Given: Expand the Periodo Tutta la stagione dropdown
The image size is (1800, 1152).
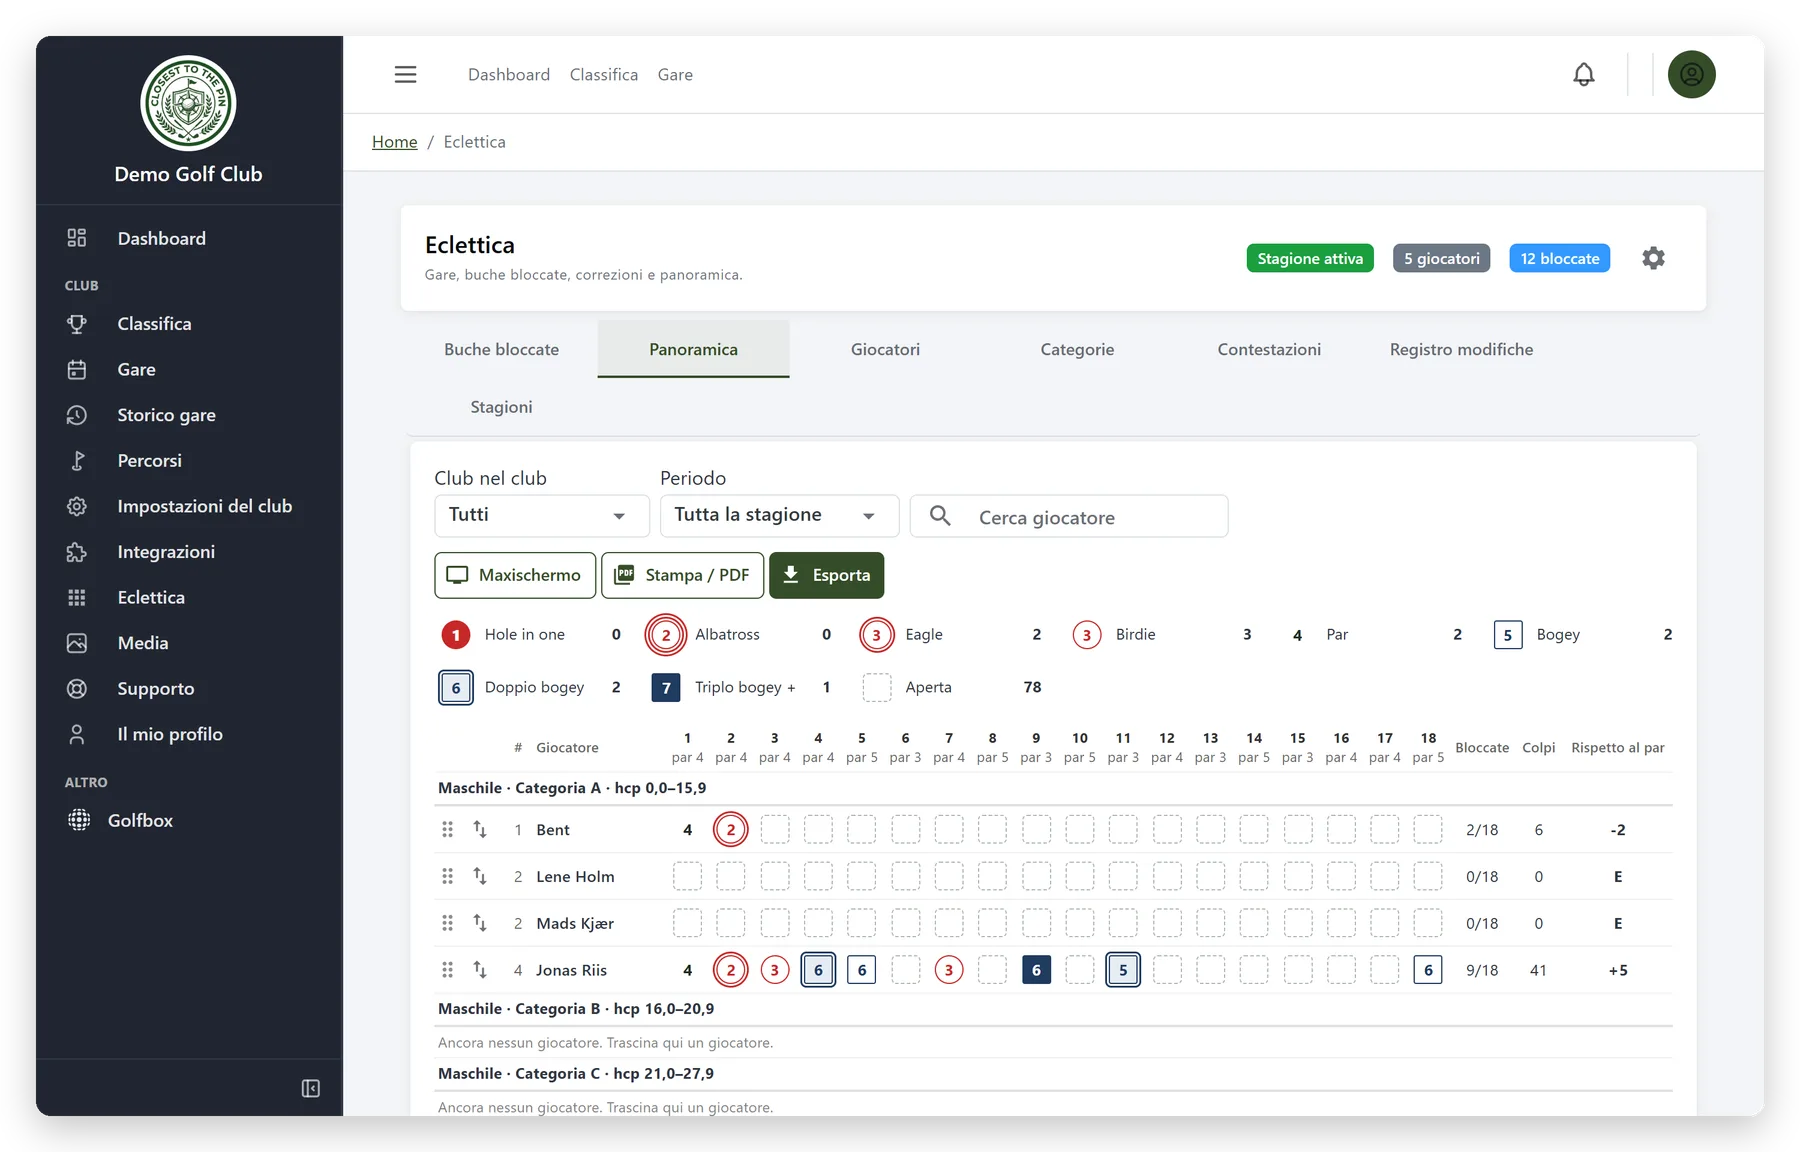Looking at the screenshot, I should coord(779,515).
